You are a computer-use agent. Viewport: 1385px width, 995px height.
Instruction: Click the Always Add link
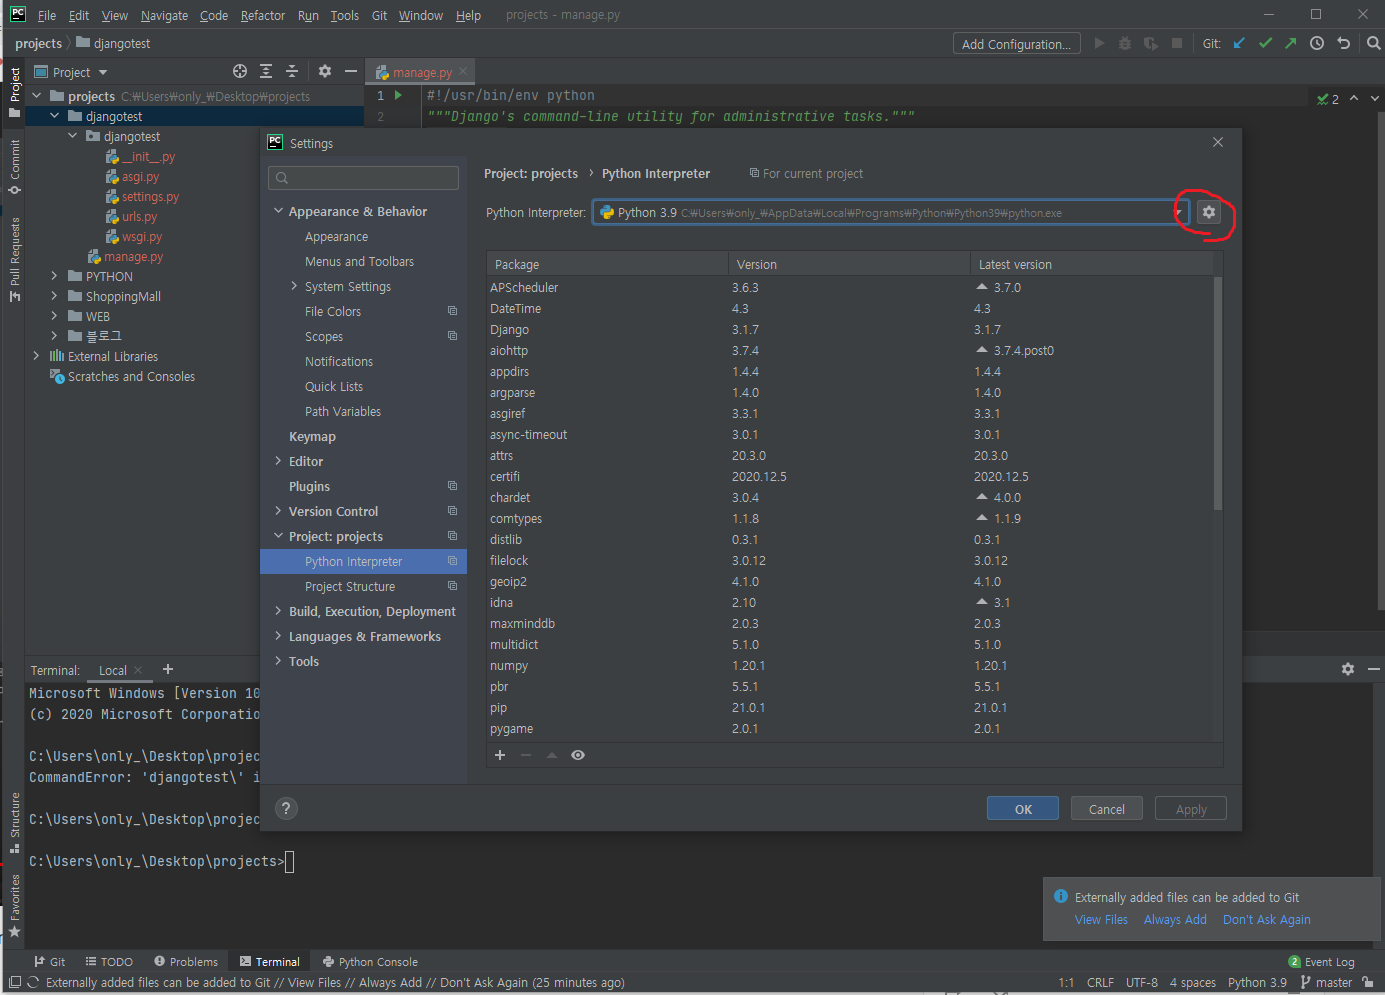pos(1175,920)
